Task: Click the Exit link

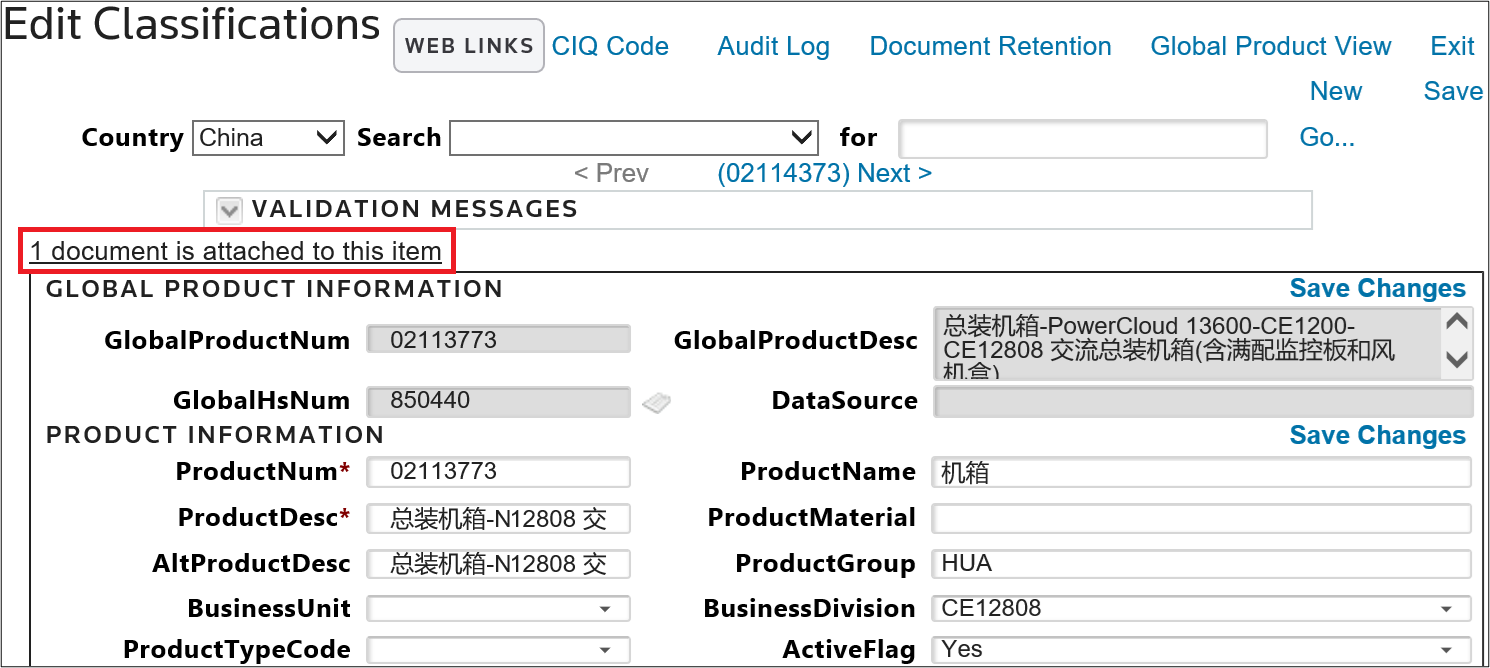Action: [x=1452, y=46]
